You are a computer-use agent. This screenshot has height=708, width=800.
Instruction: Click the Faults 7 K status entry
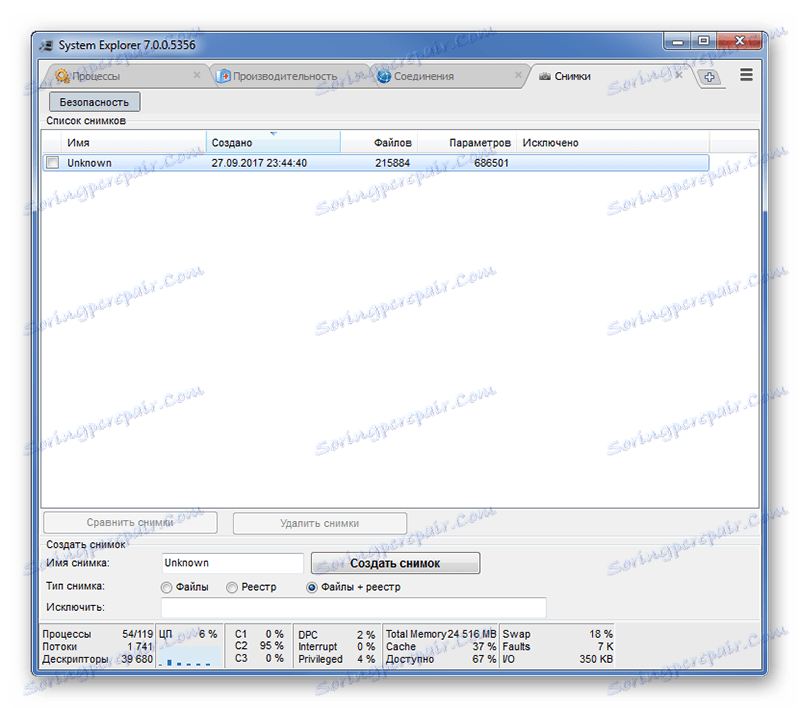(x=558, y=646)
